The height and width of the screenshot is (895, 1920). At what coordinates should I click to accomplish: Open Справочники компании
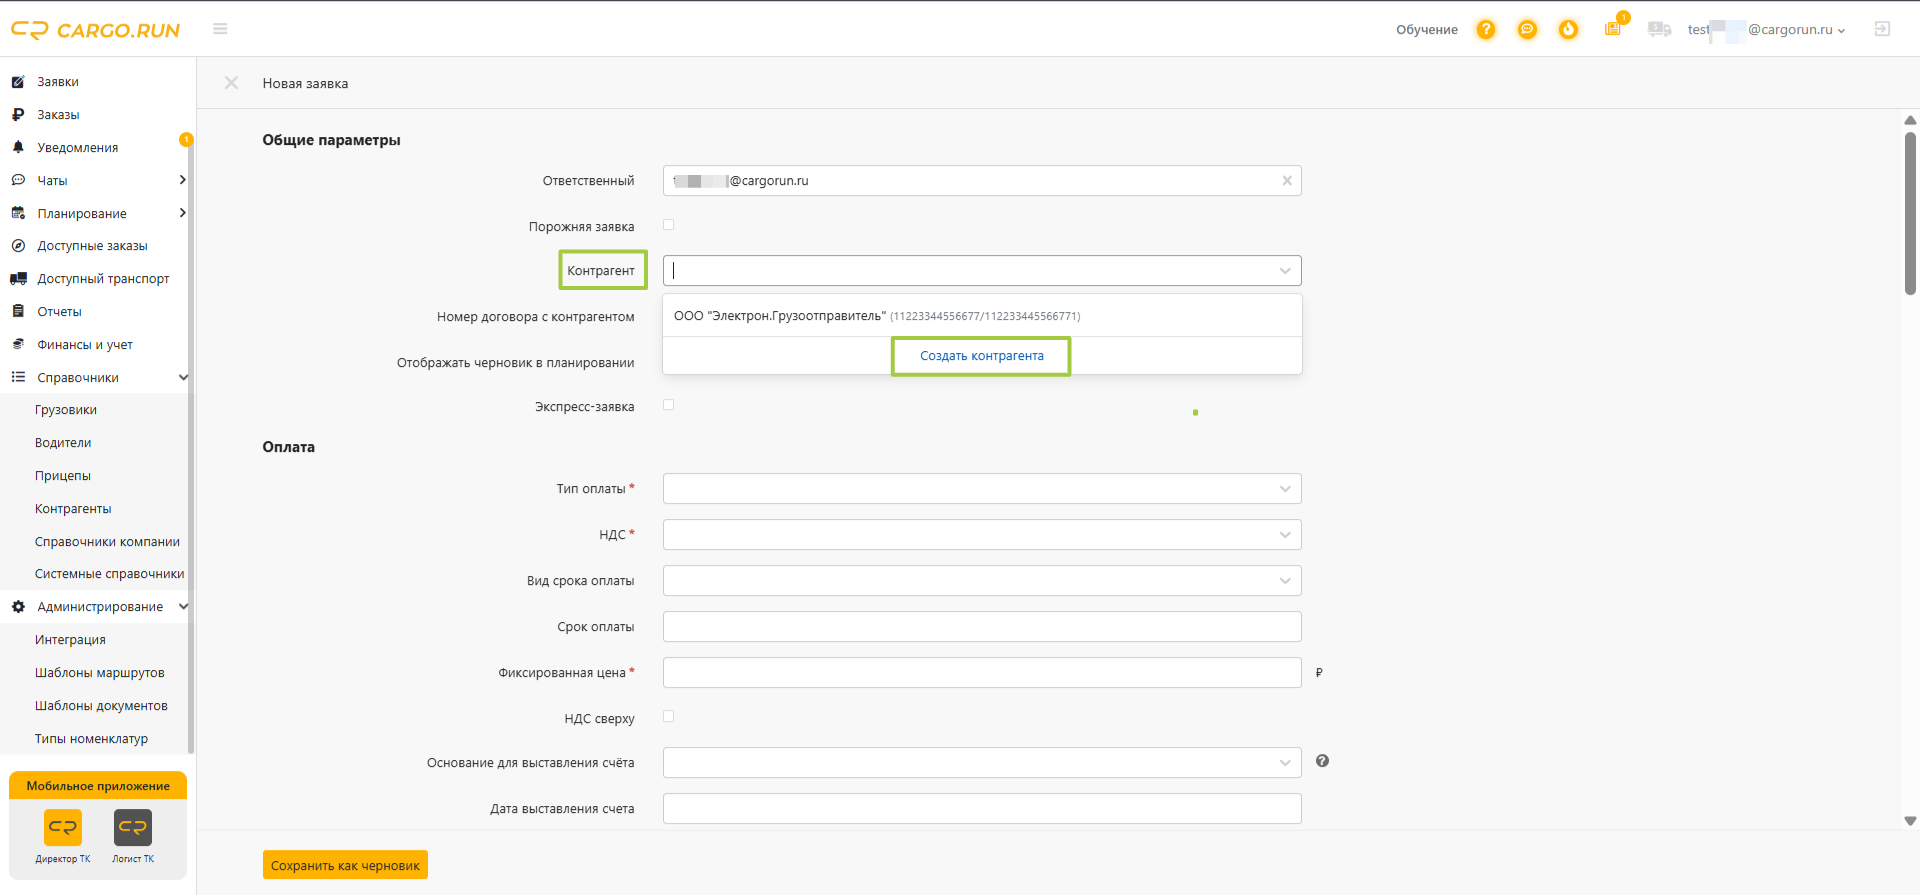[107, 542]
